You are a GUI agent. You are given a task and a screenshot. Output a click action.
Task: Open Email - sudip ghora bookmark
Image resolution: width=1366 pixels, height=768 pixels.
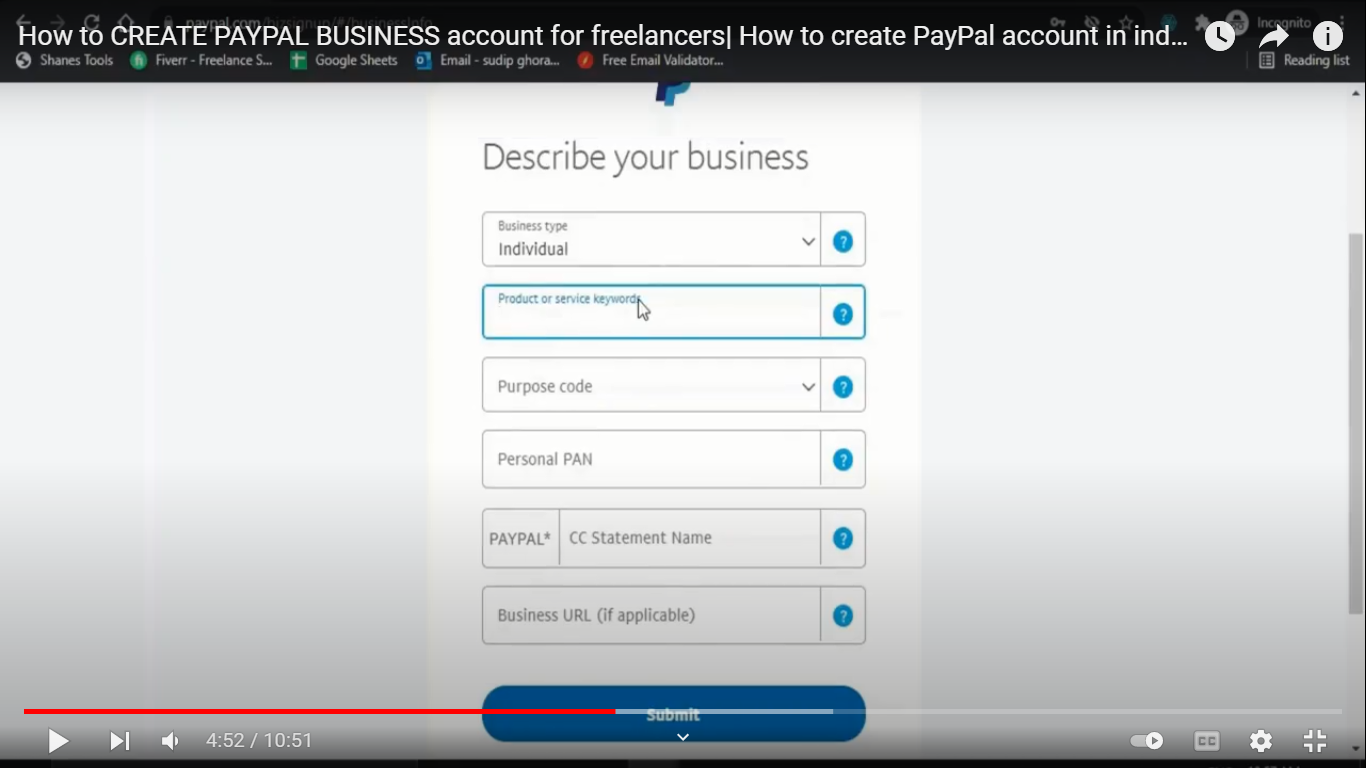click(487, 60)
